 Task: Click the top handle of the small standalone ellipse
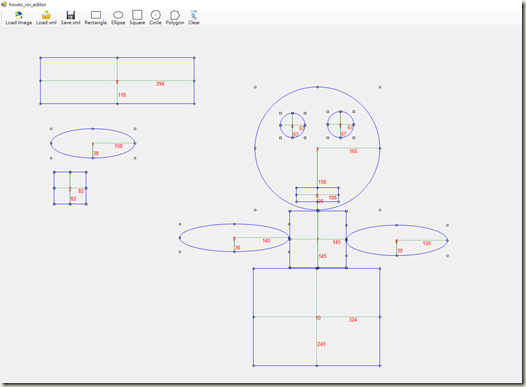click(93, 129)
